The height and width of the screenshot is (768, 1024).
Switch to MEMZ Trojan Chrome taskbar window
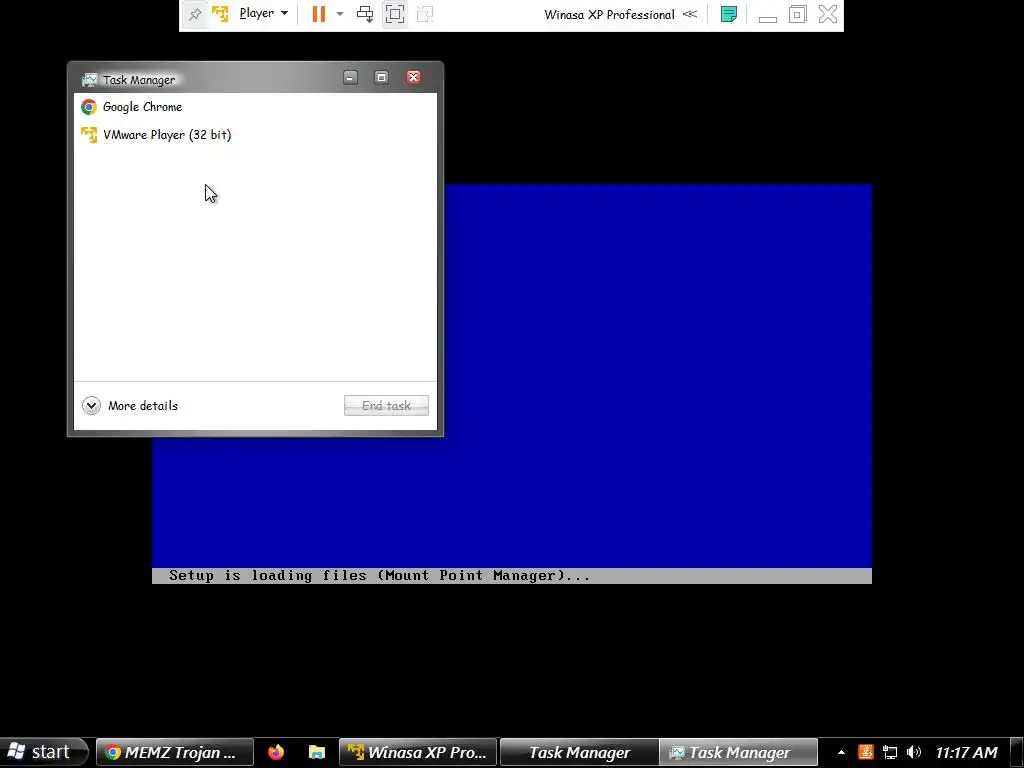(x=174, y=752)
